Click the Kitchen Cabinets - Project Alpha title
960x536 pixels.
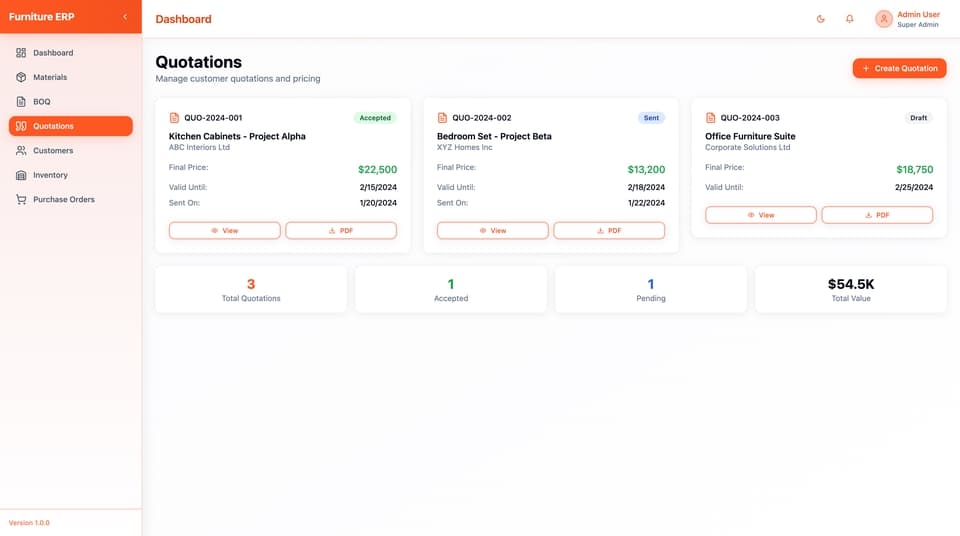(x=237, y=136)
